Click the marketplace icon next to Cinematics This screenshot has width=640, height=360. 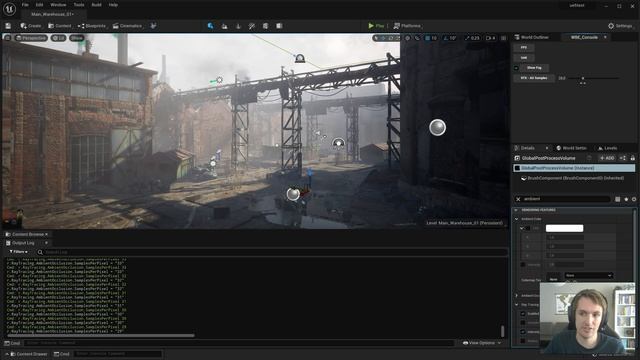tap(153, 26)
